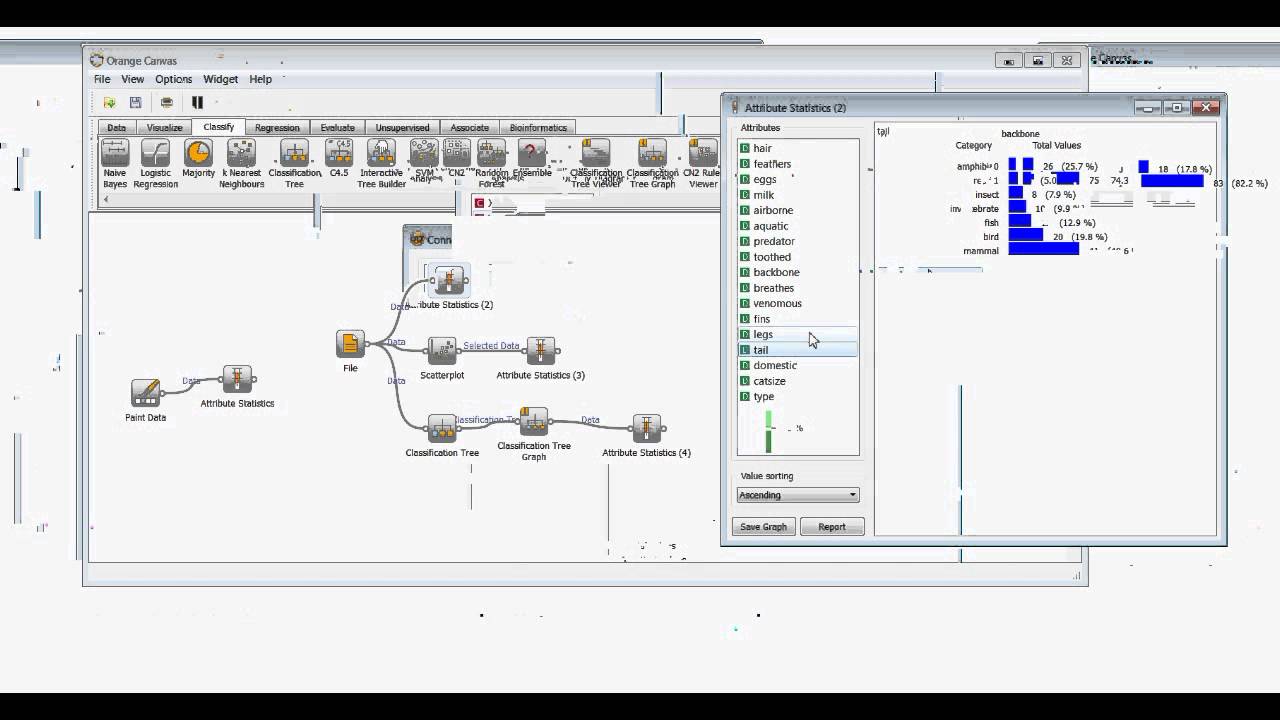Screen dimensions: 1280x720
Task: Select the fins attribute
Action: click(797, 319)
